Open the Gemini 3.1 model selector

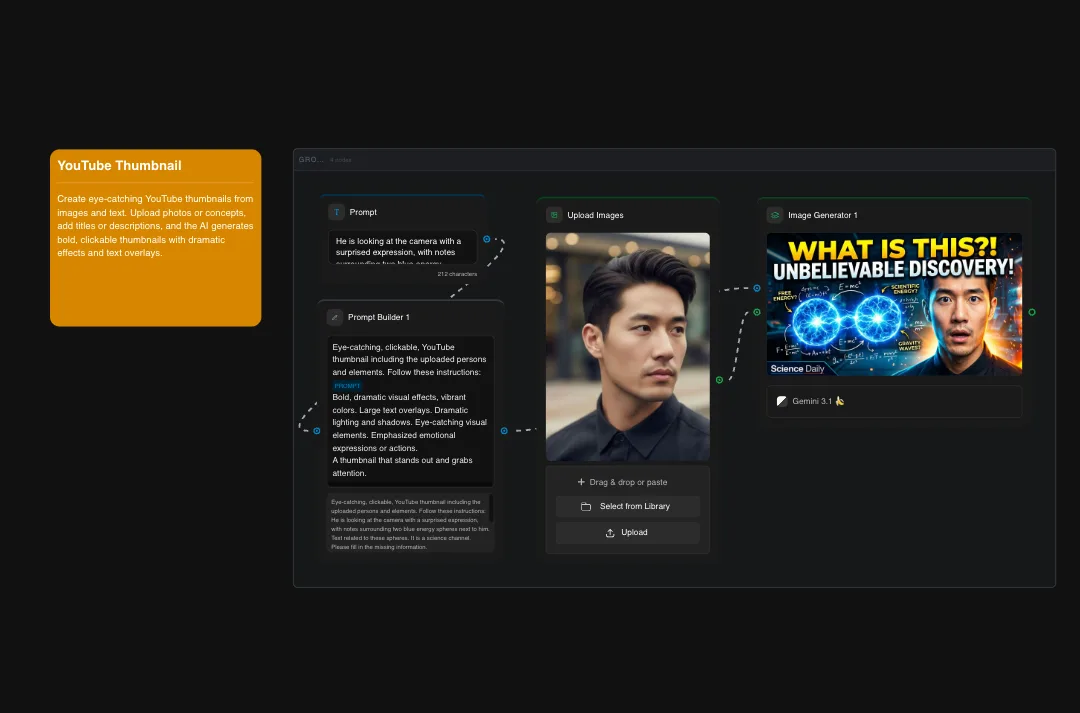point(893,401)
